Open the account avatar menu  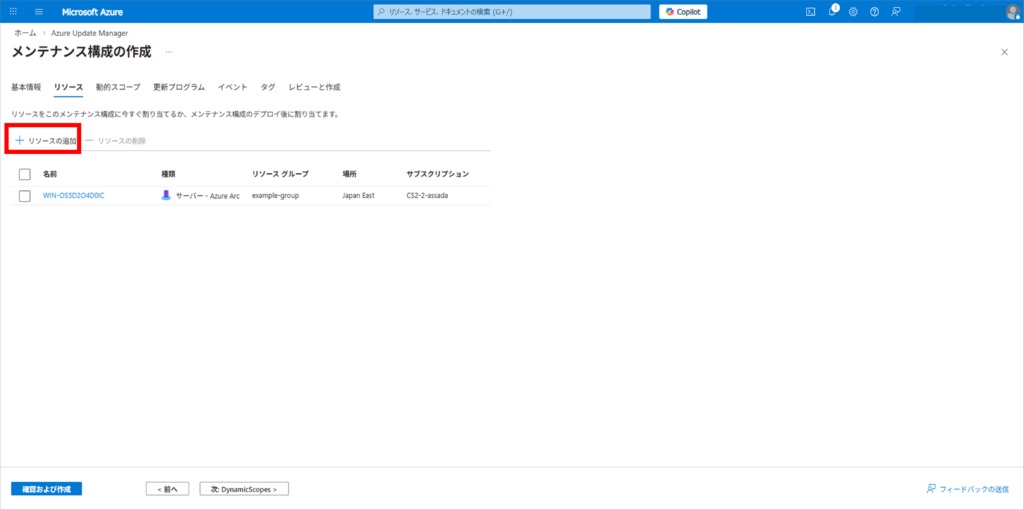[1012, 12]
